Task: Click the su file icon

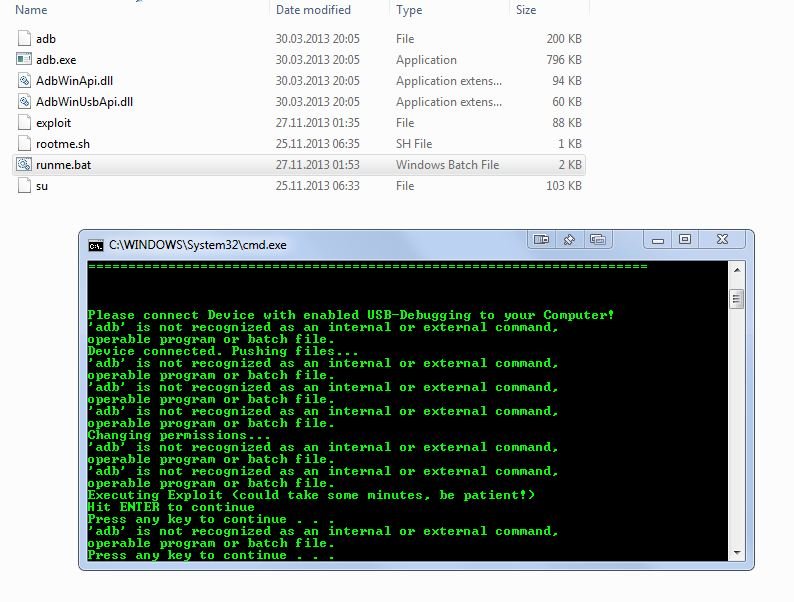Action: coord(24,186)
